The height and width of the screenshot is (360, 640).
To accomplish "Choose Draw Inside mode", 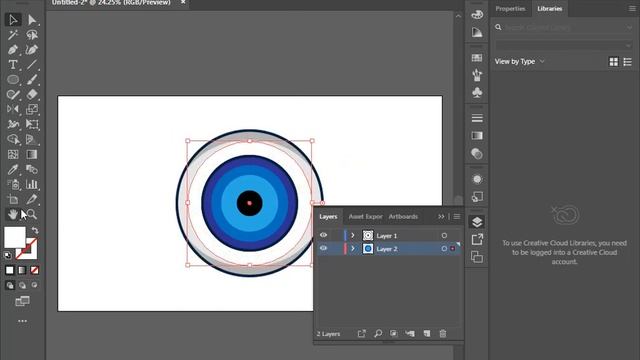I will [x=35, y=285].
